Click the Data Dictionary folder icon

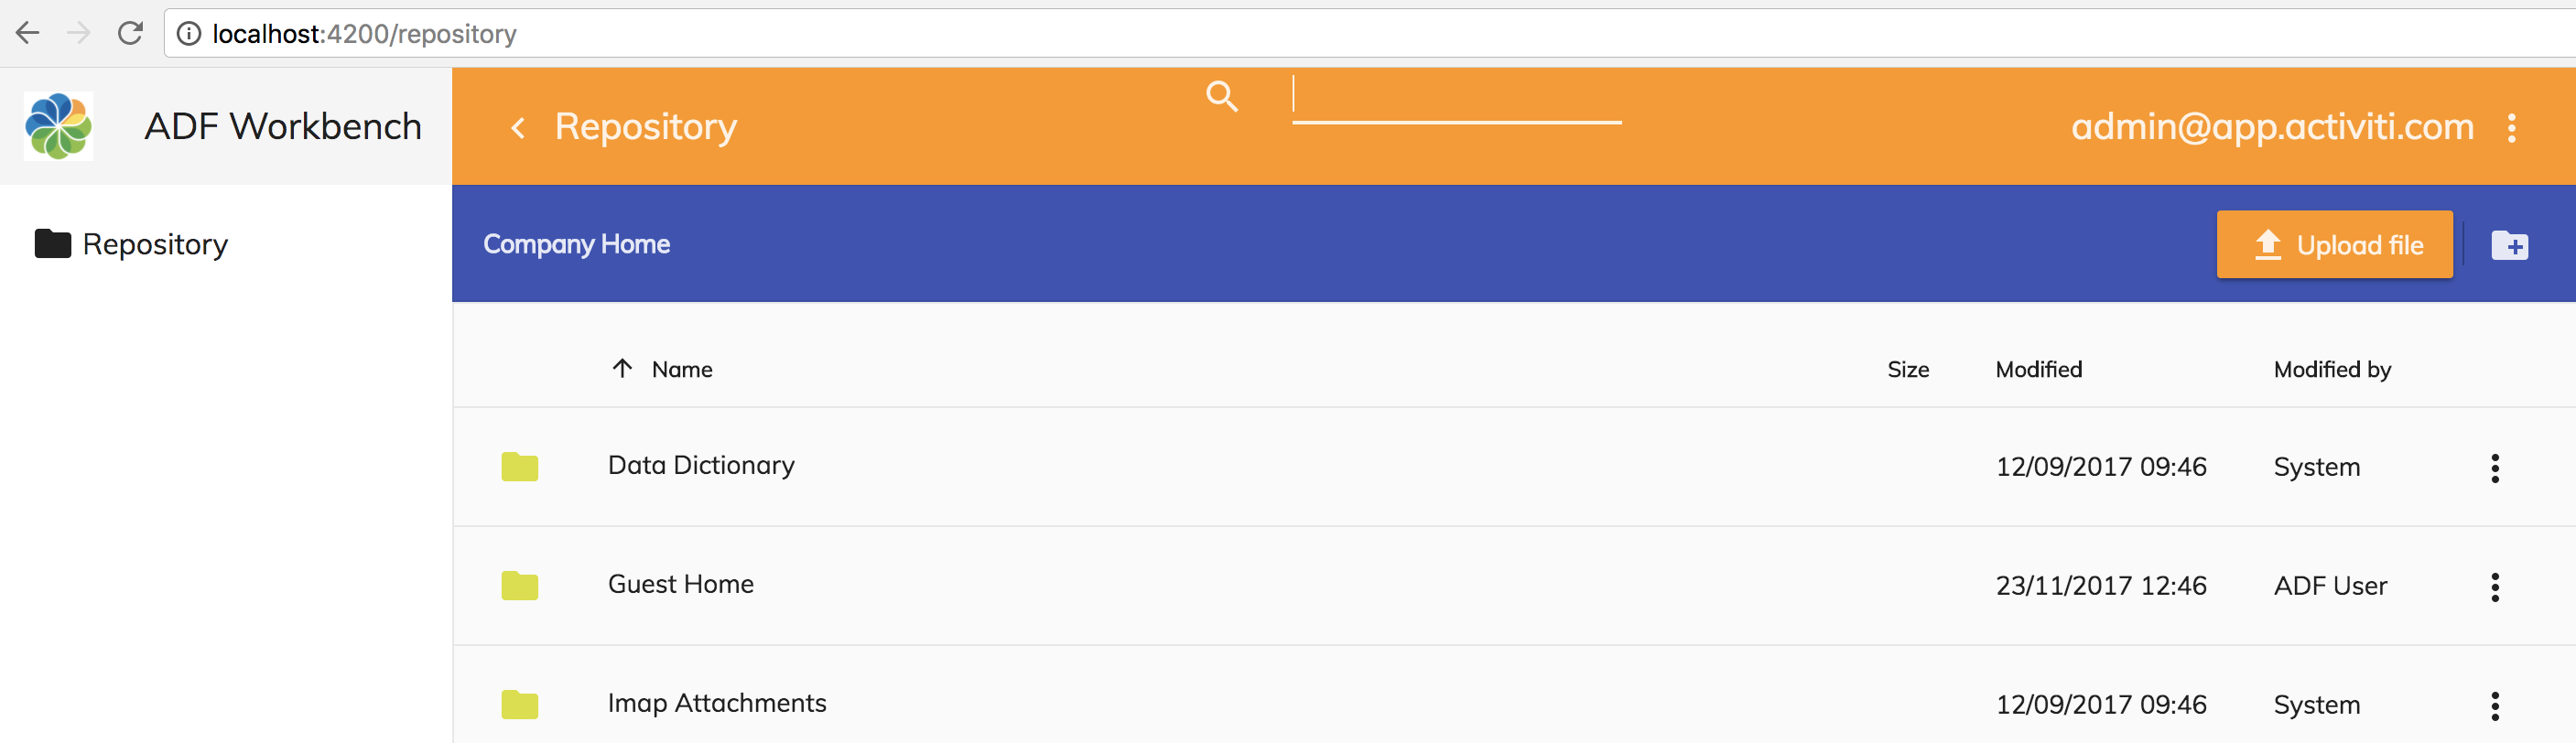click(x=519, y=467)
